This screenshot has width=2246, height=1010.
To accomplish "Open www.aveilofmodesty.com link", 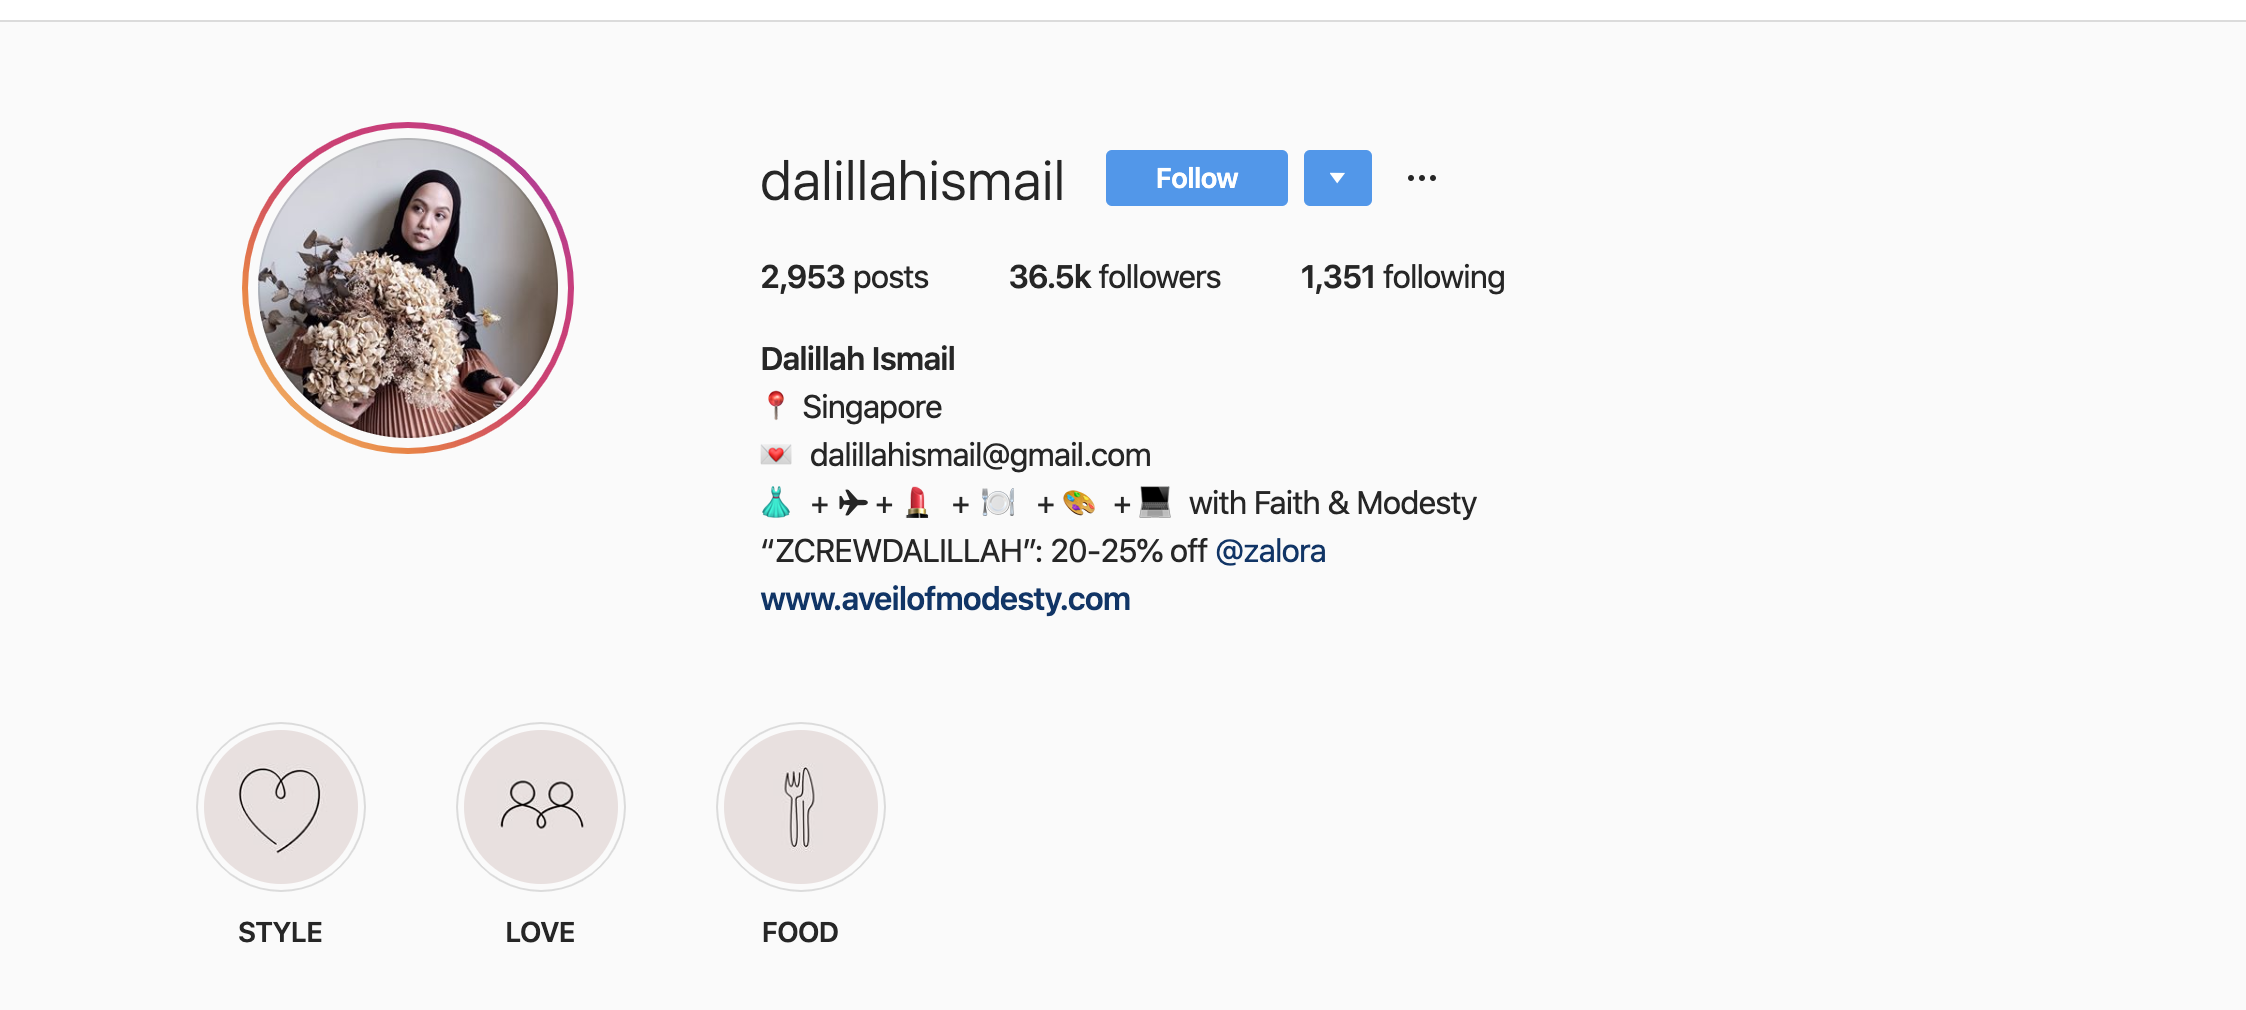I will tap(945, 599).
